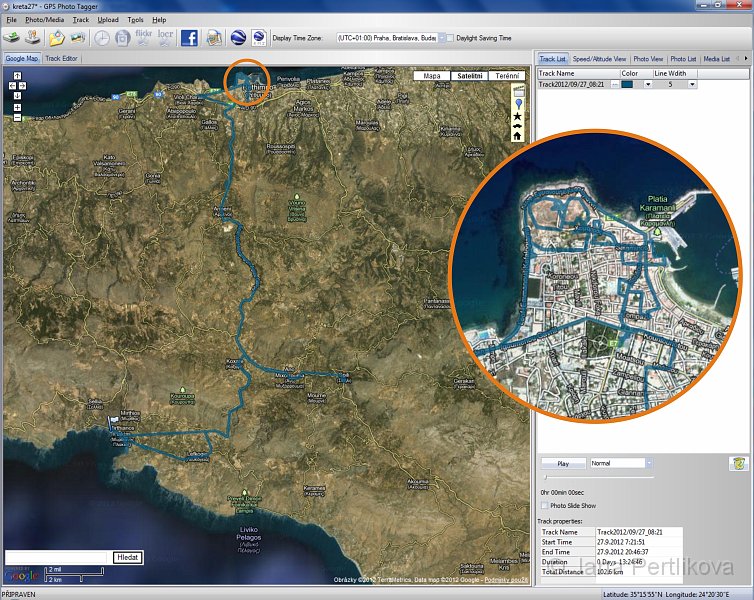
Task: Click the KMZ export toolbar icon
Action: point(259,38)
